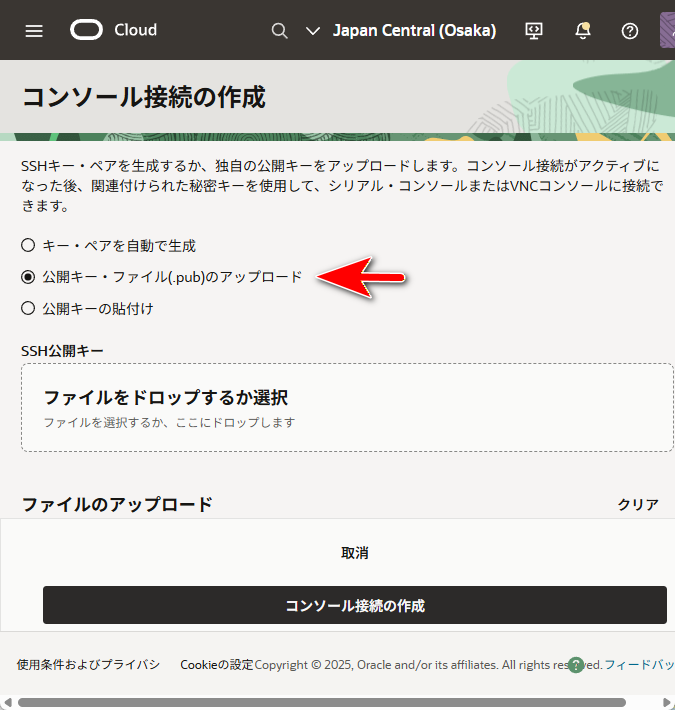
Task: Open the user profile avatar
Action: click(667, 30)
